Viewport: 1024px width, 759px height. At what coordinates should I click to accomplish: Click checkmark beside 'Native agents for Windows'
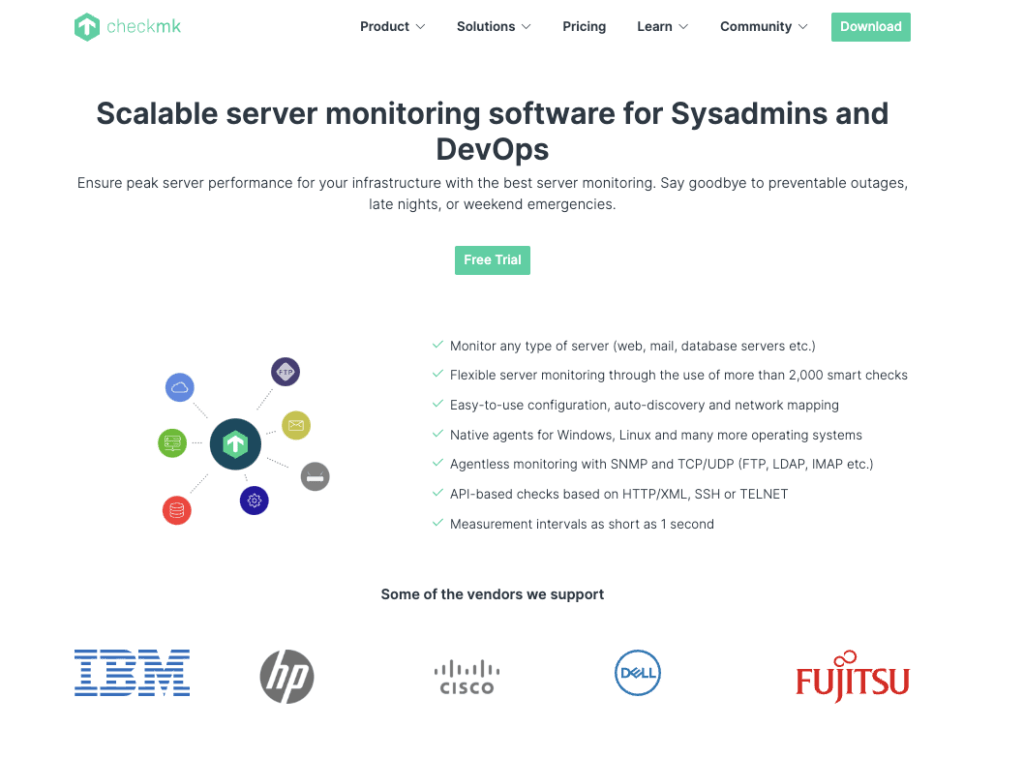pos(438,434)
